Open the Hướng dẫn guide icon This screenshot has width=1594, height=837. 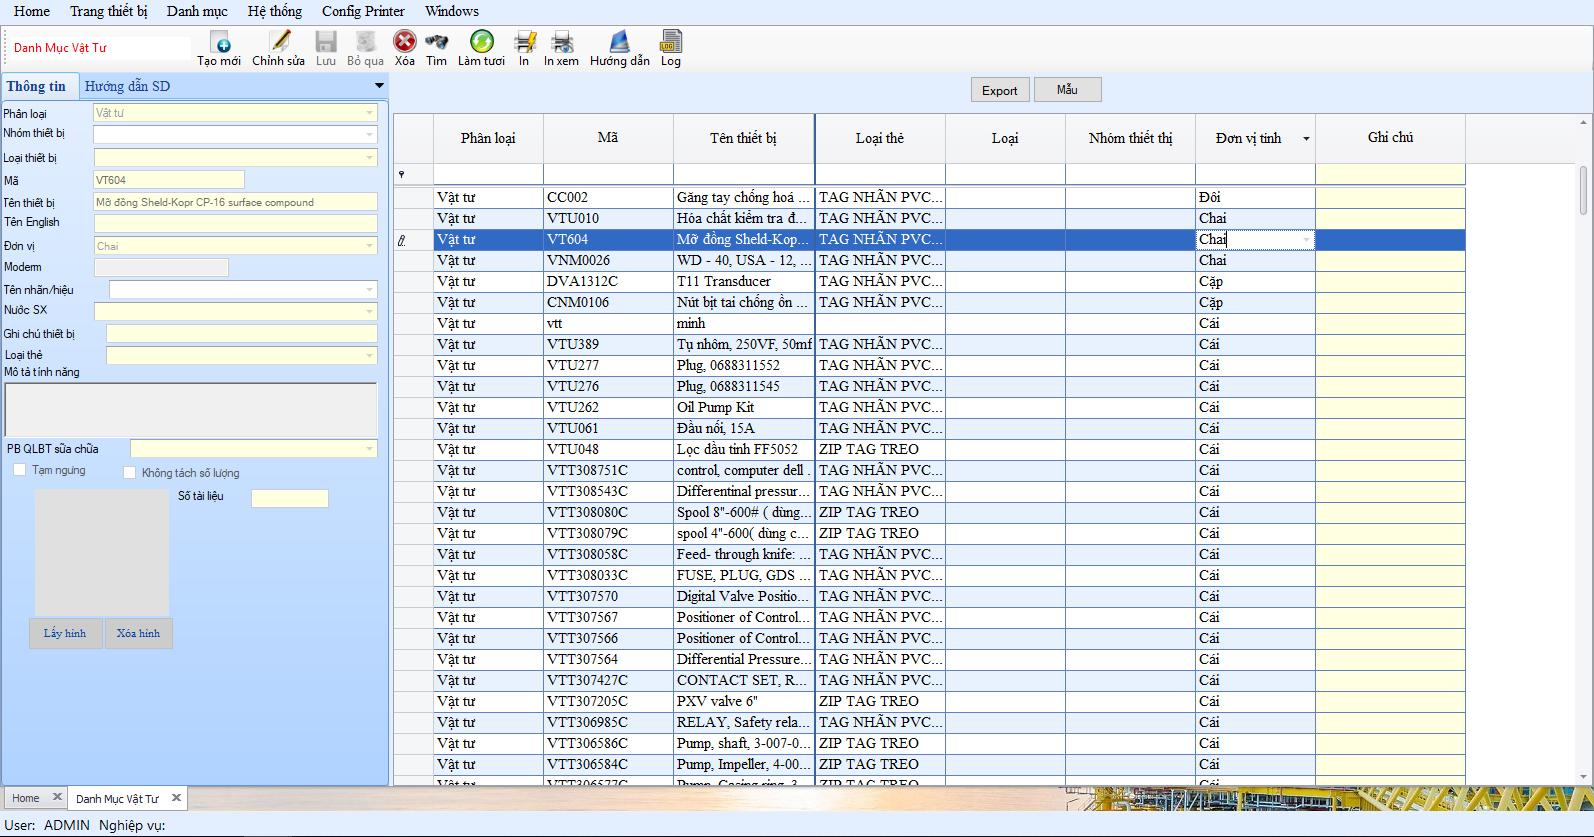tap(620, 42)
